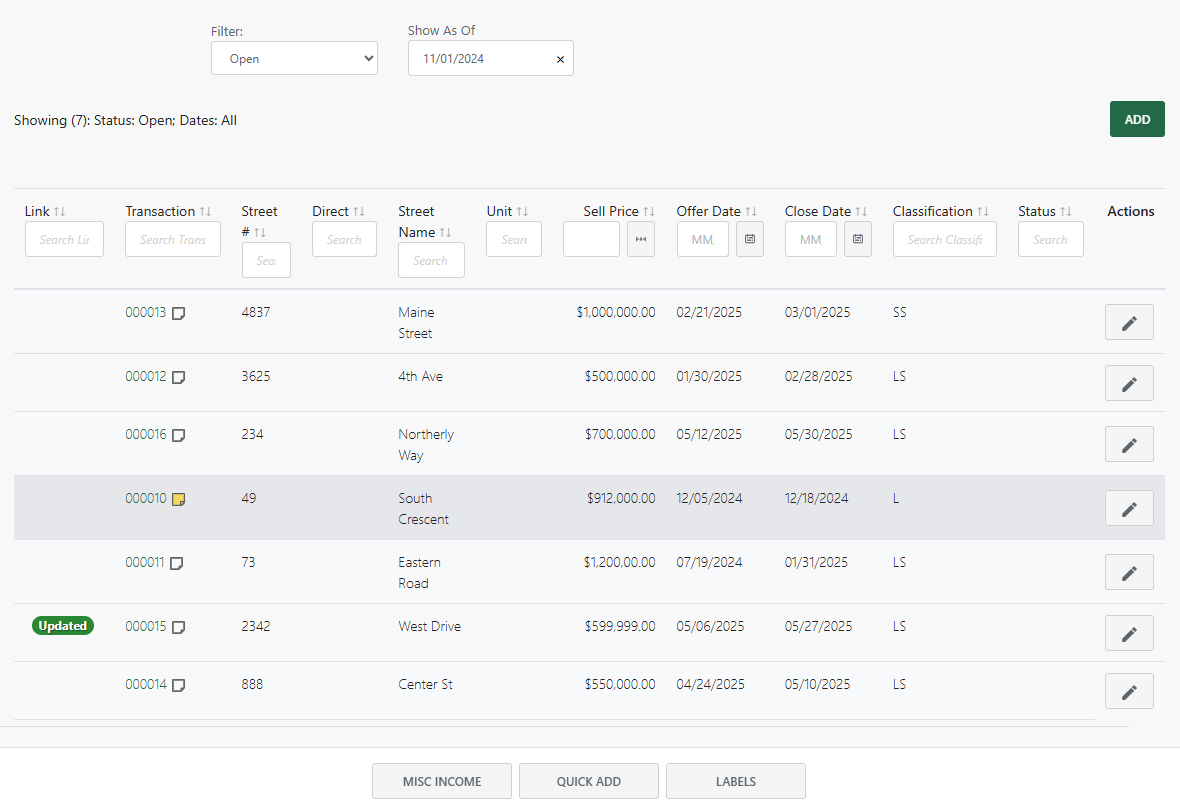The width and height of the screenshot is (1180, 806).
Task: Open MISC INCOME
Action: coord(441,781)
